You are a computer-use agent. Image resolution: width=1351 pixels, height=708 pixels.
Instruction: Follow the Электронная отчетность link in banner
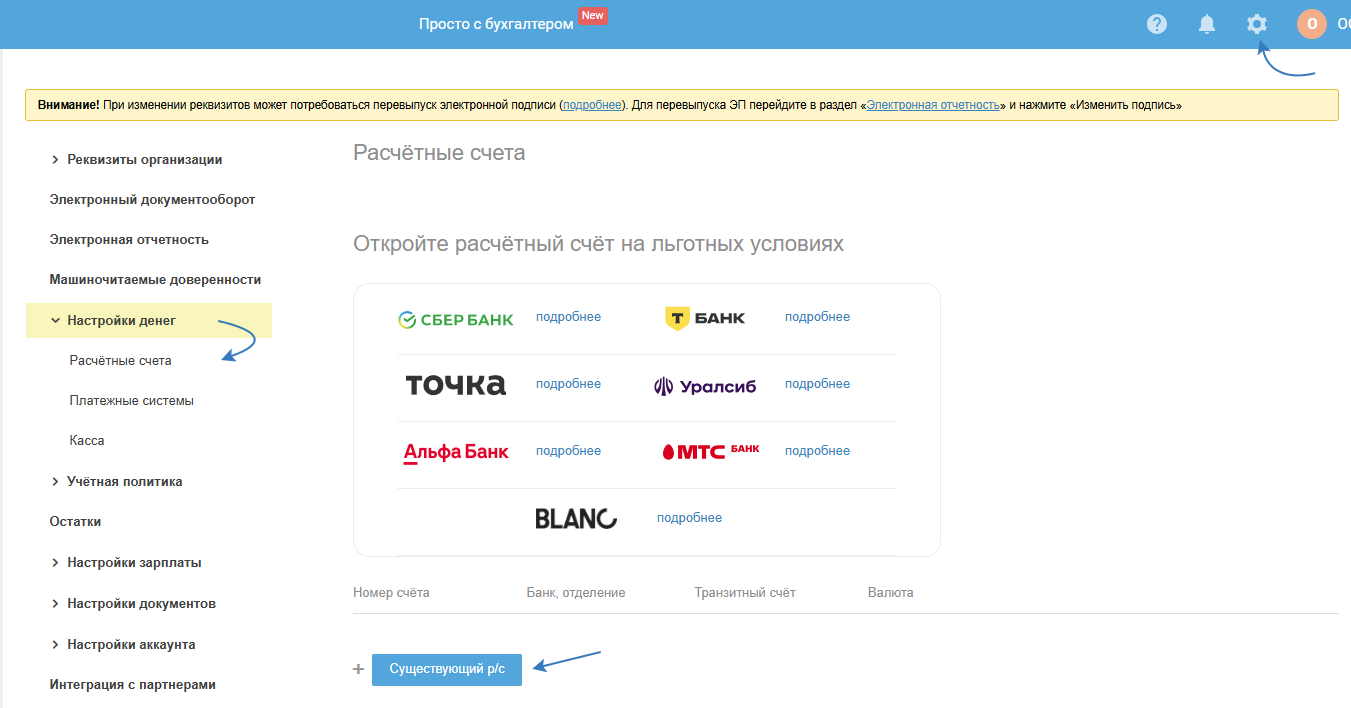tap(933, 104)
